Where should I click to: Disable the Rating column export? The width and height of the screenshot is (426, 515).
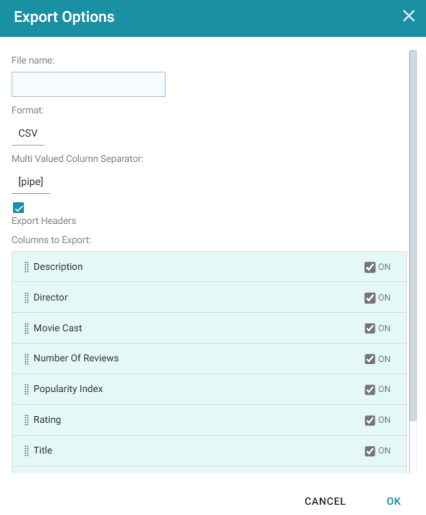coord(370,420)
